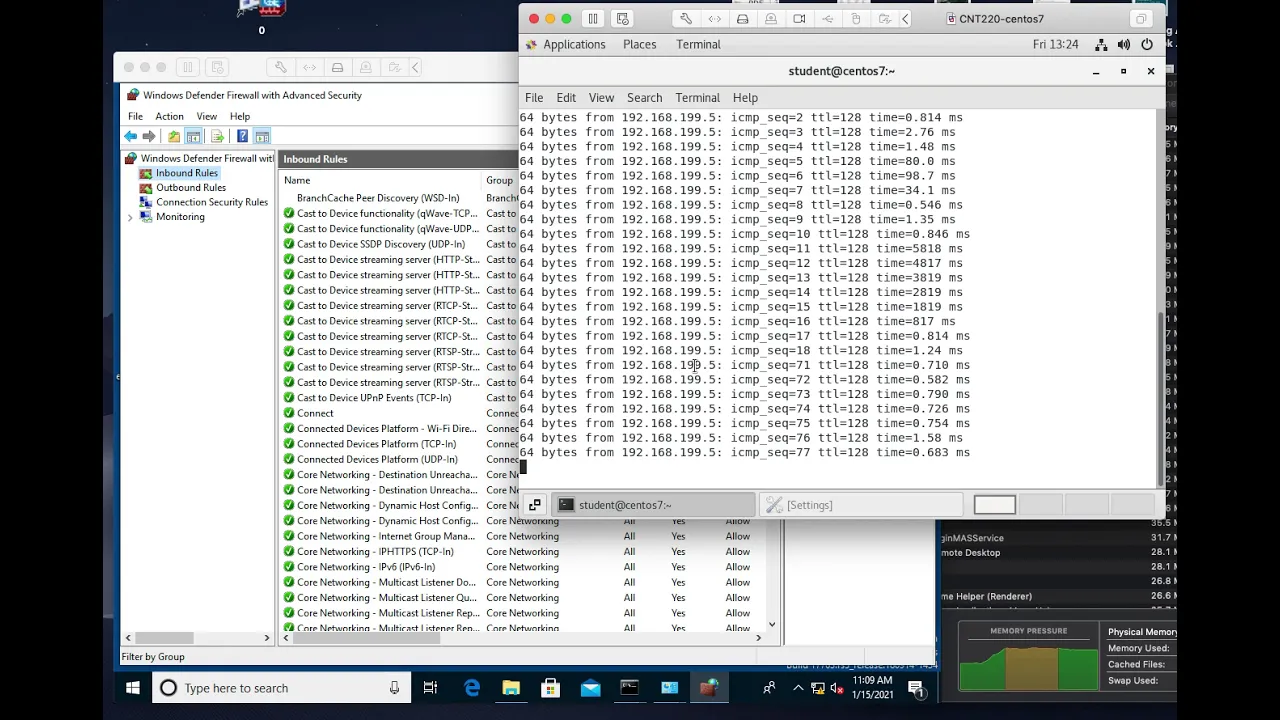This screenshot has width=1280, height=720.
Task: Select first workspace in CentOS workspace switcher
Action: tap(995, 505)
